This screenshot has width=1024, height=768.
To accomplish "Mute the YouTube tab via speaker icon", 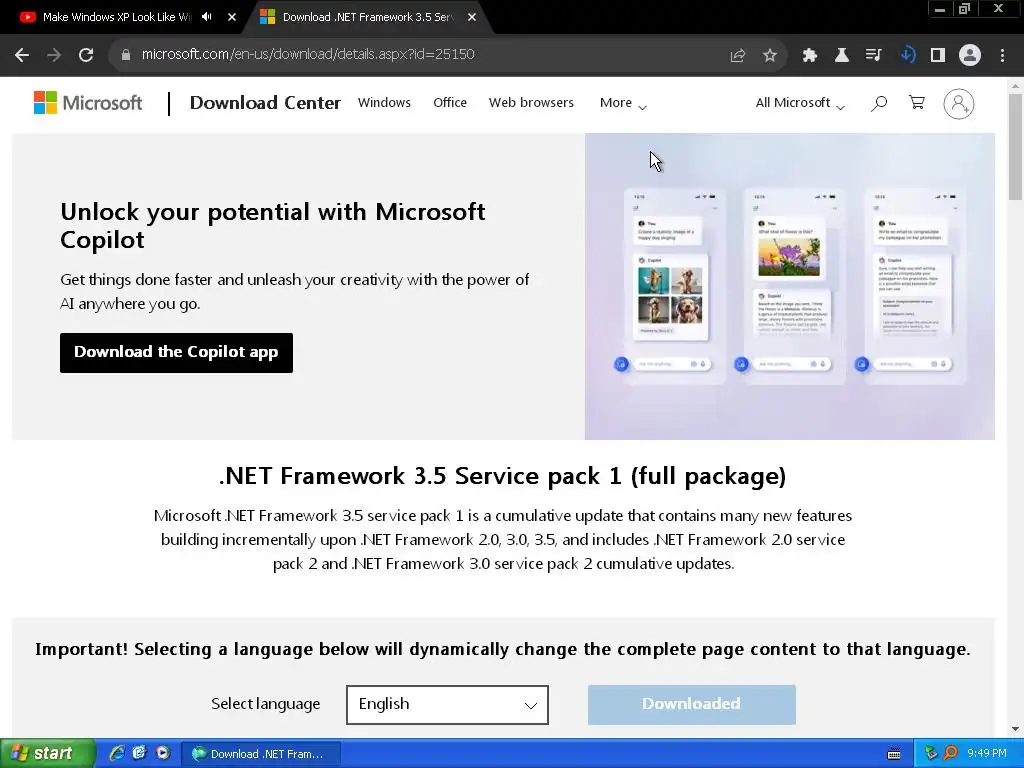I will click(x=206, y=17).
